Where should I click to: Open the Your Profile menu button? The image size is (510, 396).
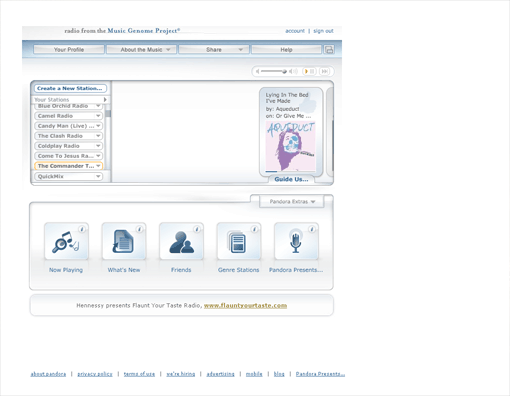69,50
